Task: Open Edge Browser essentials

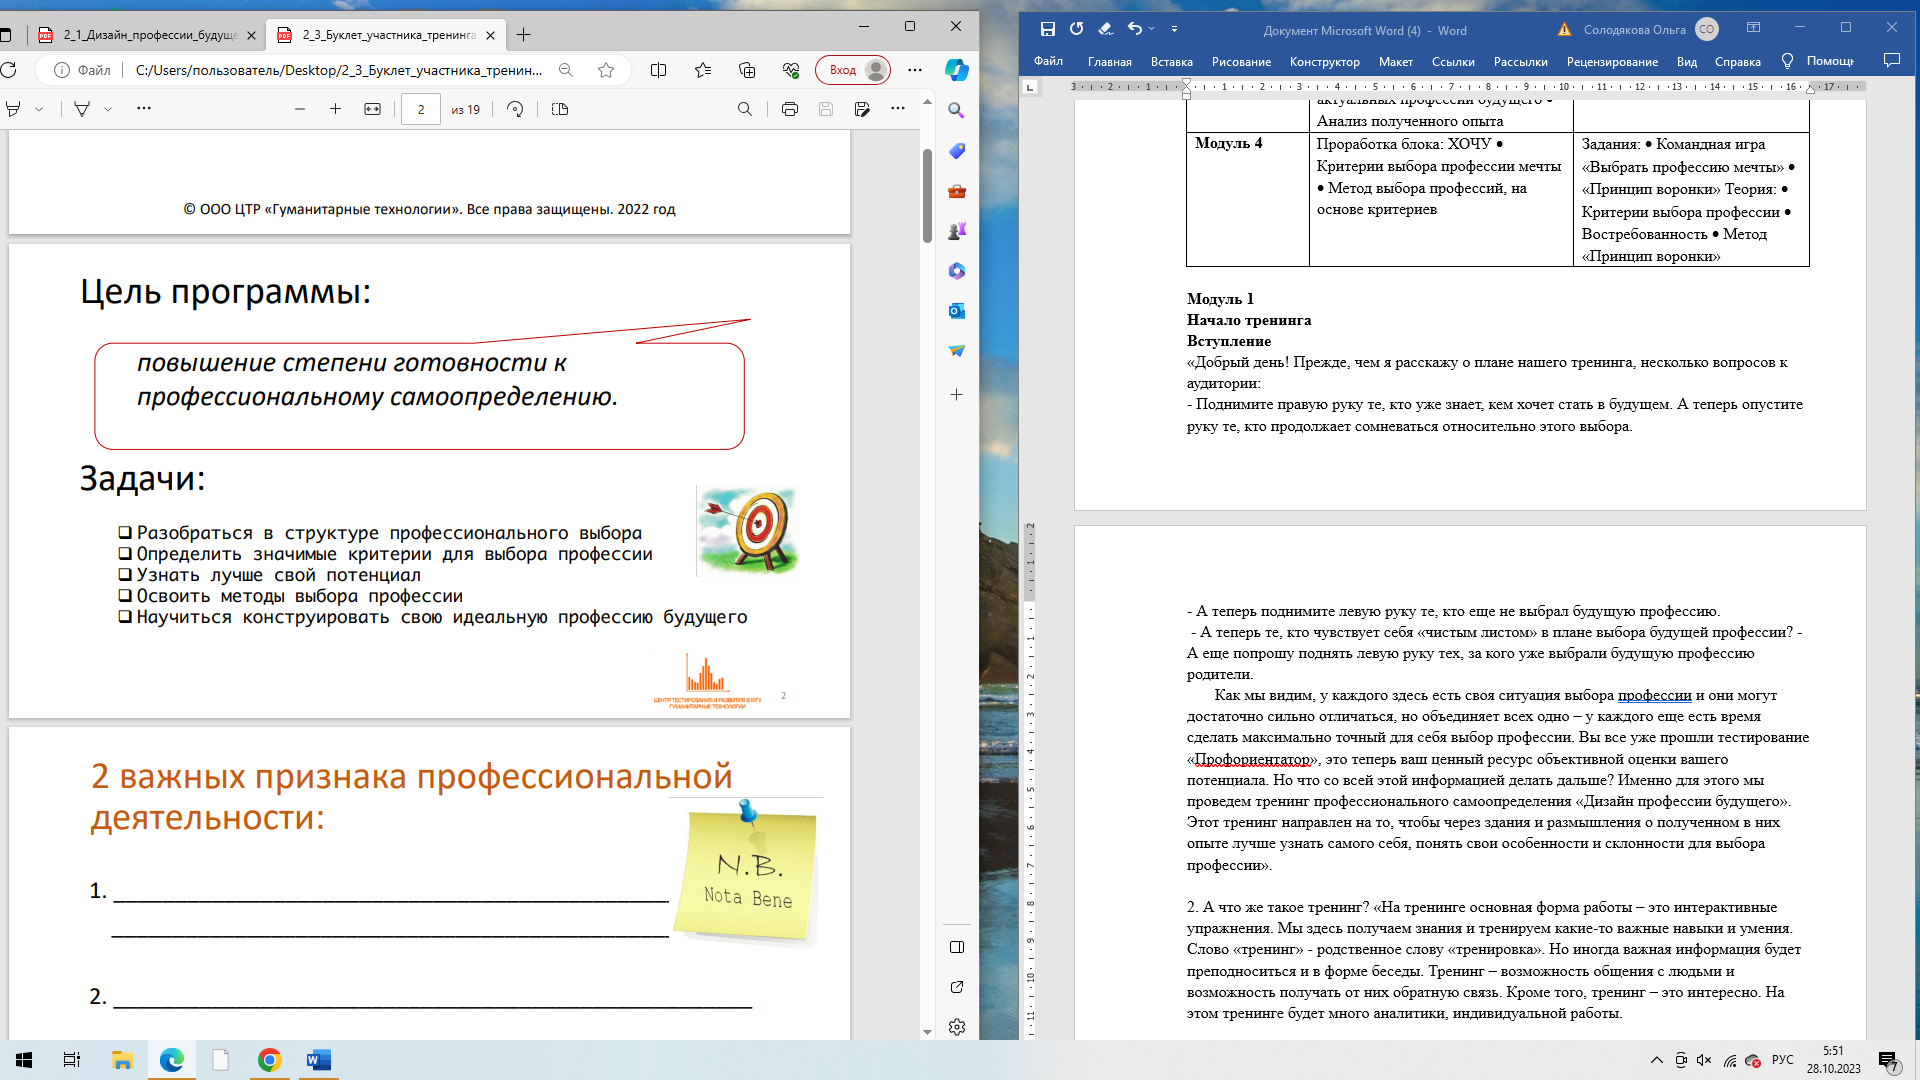Action: coord(791,70)
